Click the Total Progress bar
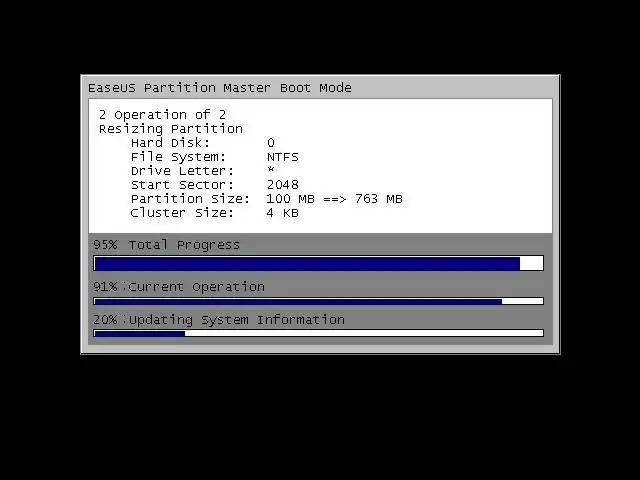Screen dimensions: 640x480 click(x=318, y=263)
